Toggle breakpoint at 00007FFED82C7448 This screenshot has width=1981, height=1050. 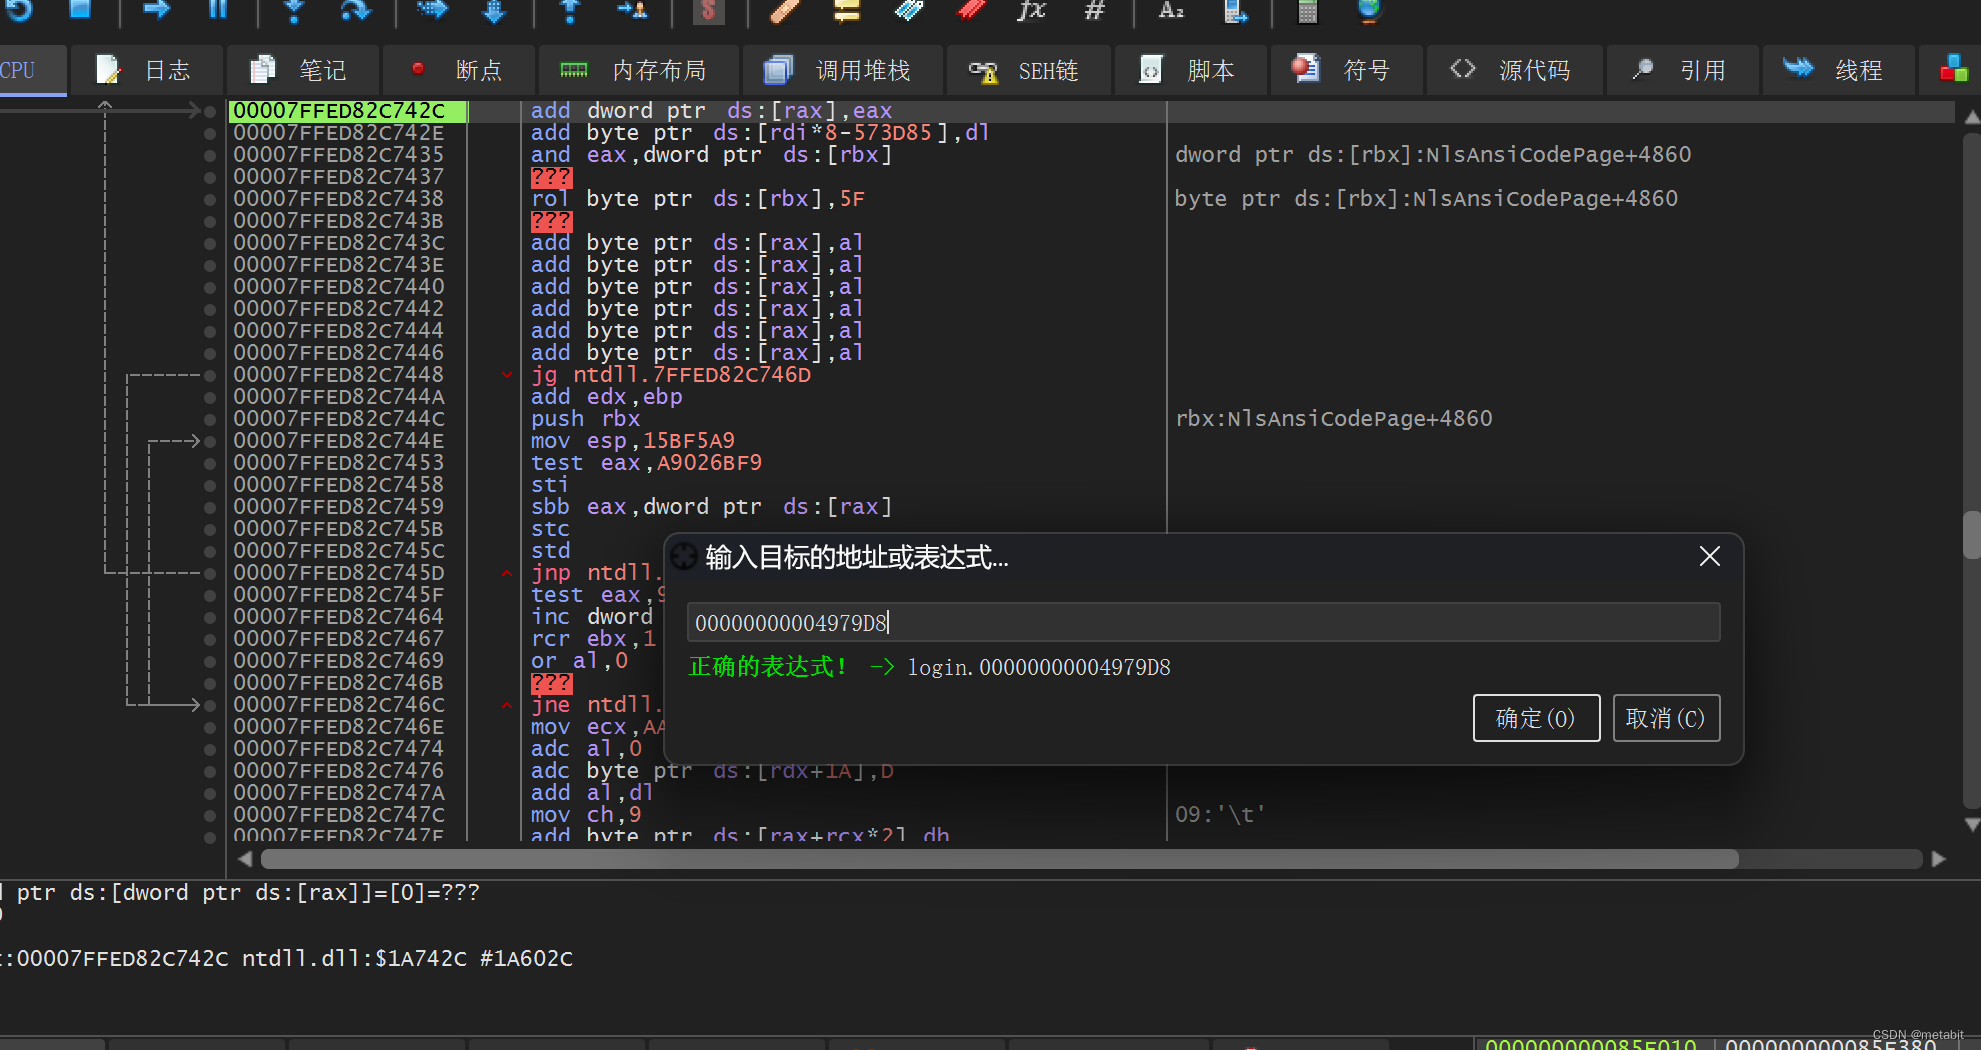[x=209, y=374]
